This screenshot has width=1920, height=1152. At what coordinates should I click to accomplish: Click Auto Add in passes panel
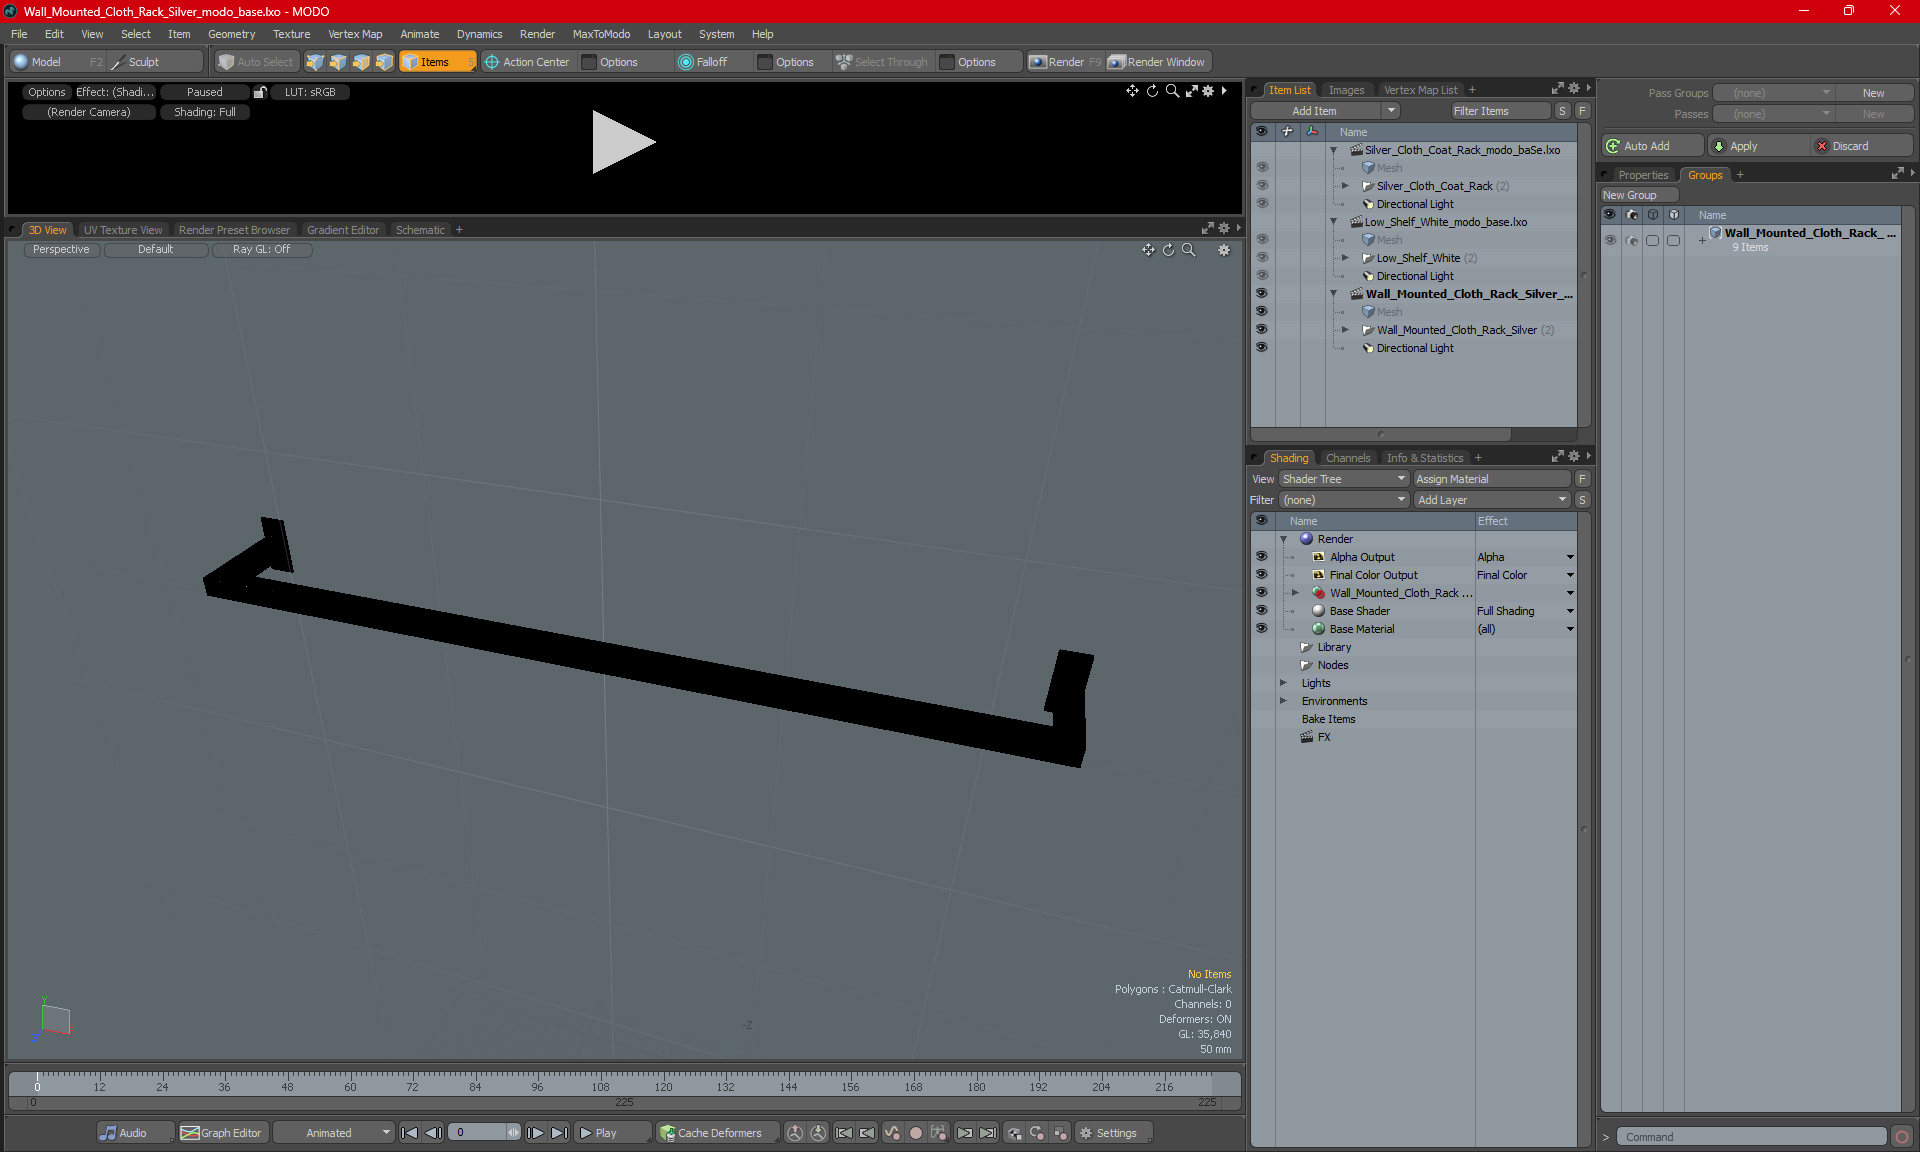pyautogui.click(x=1652, y=146)
